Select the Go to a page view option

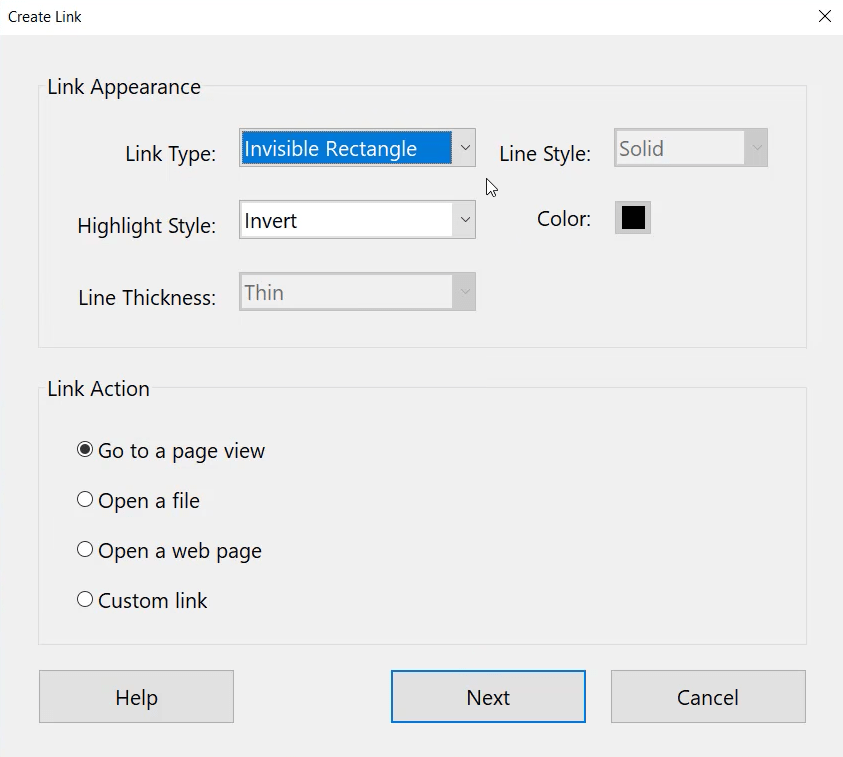tap(85, 449)
